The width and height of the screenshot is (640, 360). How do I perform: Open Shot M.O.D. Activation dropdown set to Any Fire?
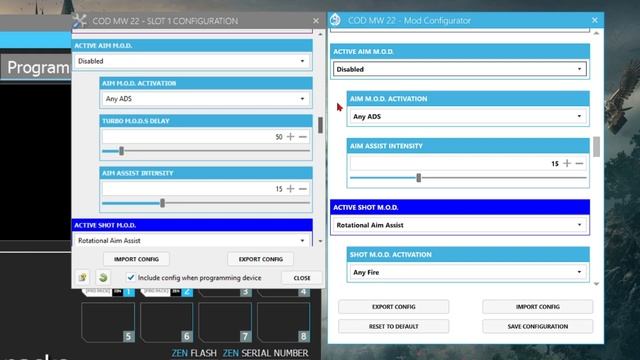click(468, 272)
